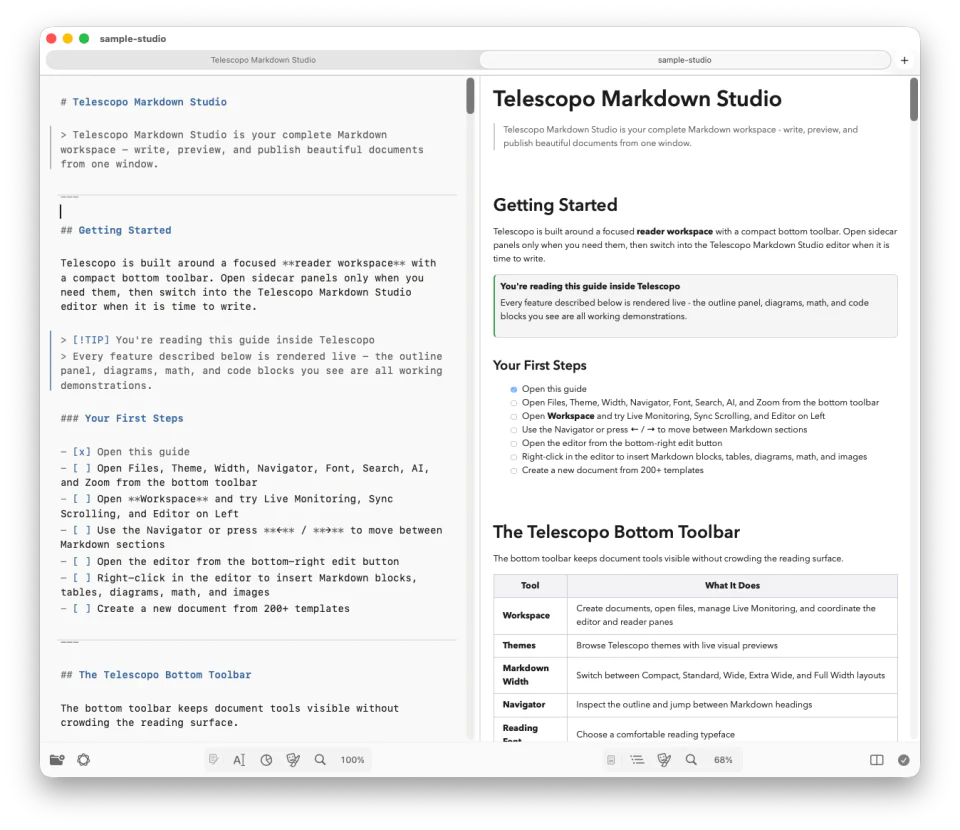Check 'Use the Navigator or press' checkbox
This screenshot has width=960, height=830.
[x=514, y=430]
